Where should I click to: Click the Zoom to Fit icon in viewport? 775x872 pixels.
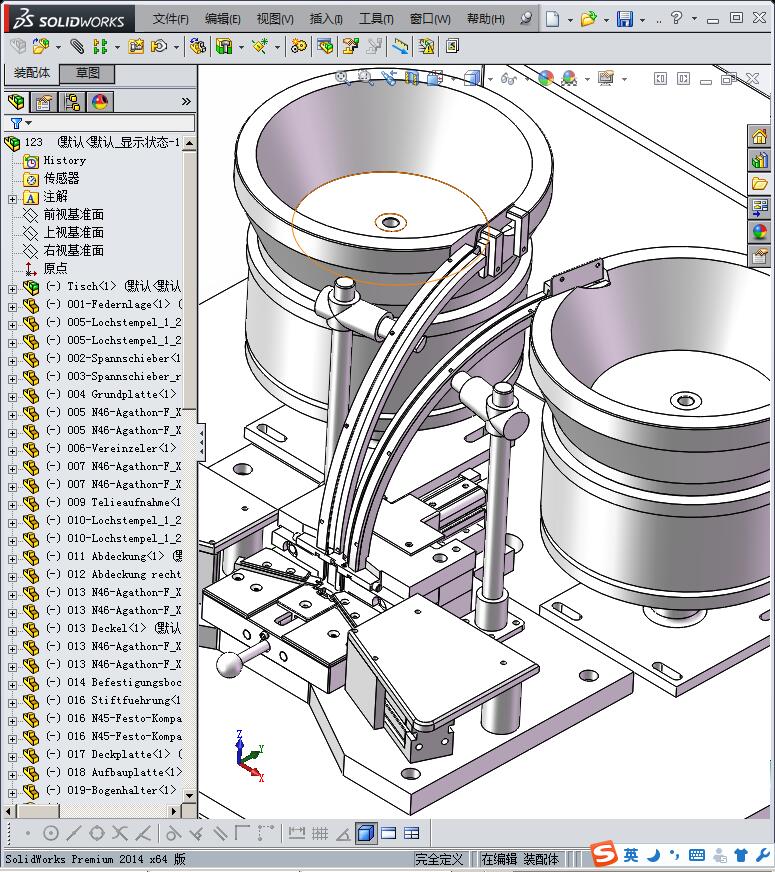point(343,78)
